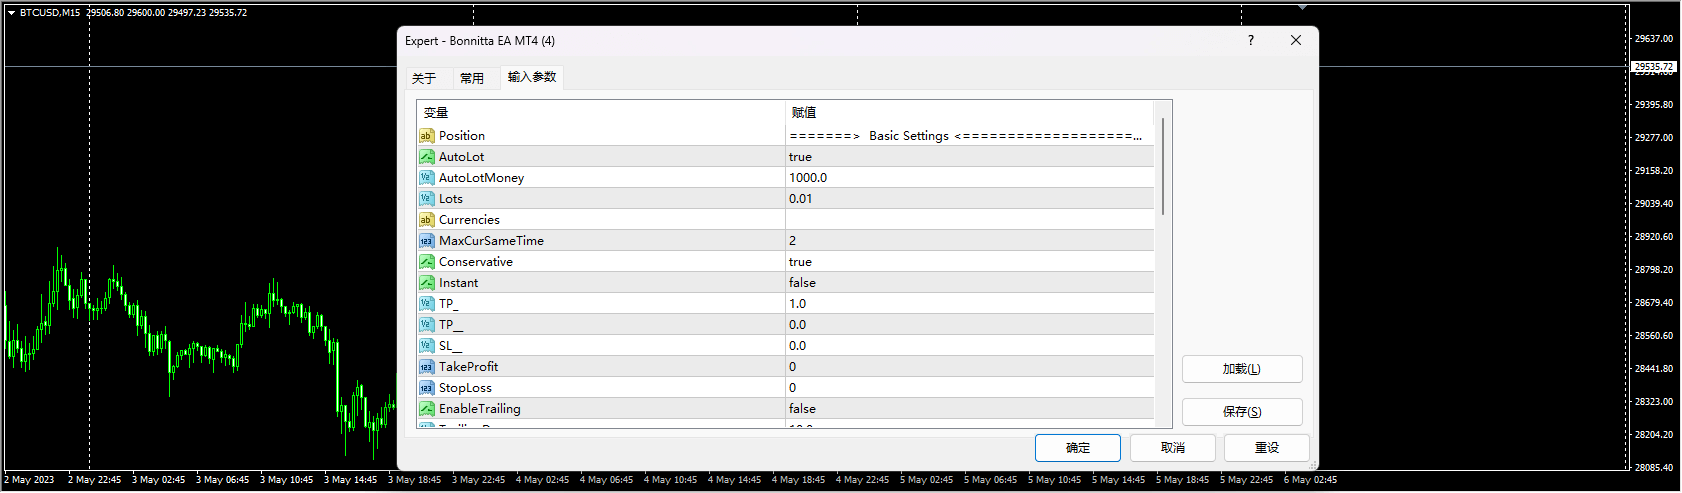This screenshot has width=1682, height=493.
Task: Click the Conservative variable name
Action: click(x=476, y=262)
